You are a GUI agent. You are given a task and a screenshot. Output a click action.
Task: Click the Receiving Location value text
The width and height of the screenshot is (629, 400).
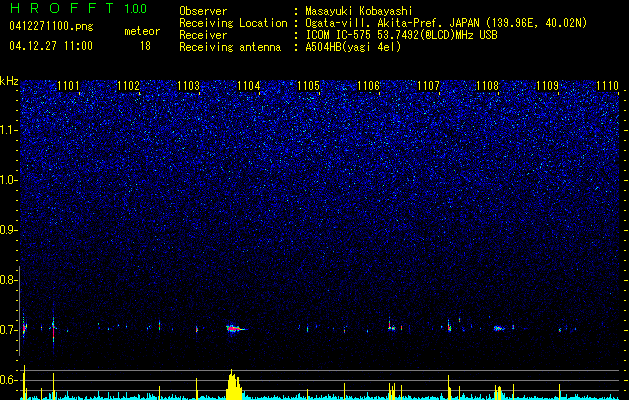click(446, 23)
